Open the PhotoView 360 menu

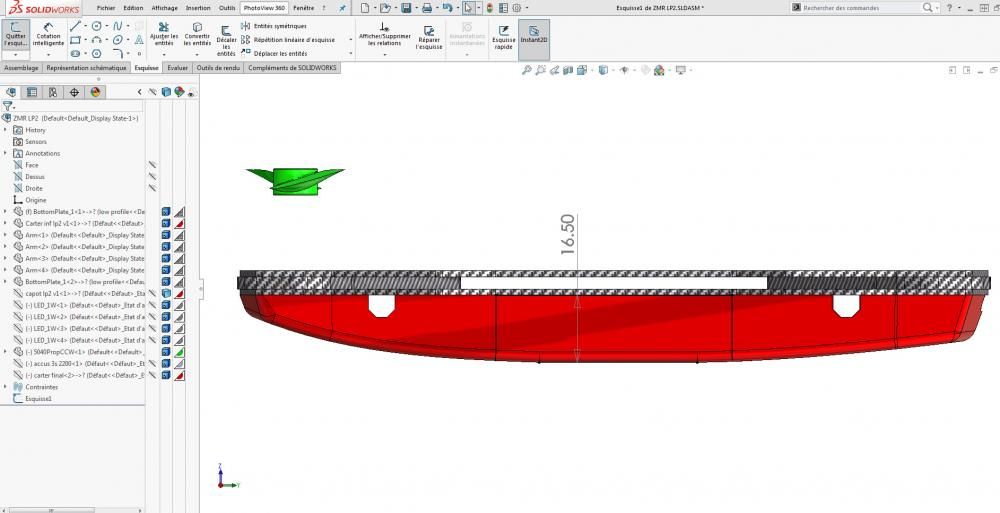coord(264,8)
